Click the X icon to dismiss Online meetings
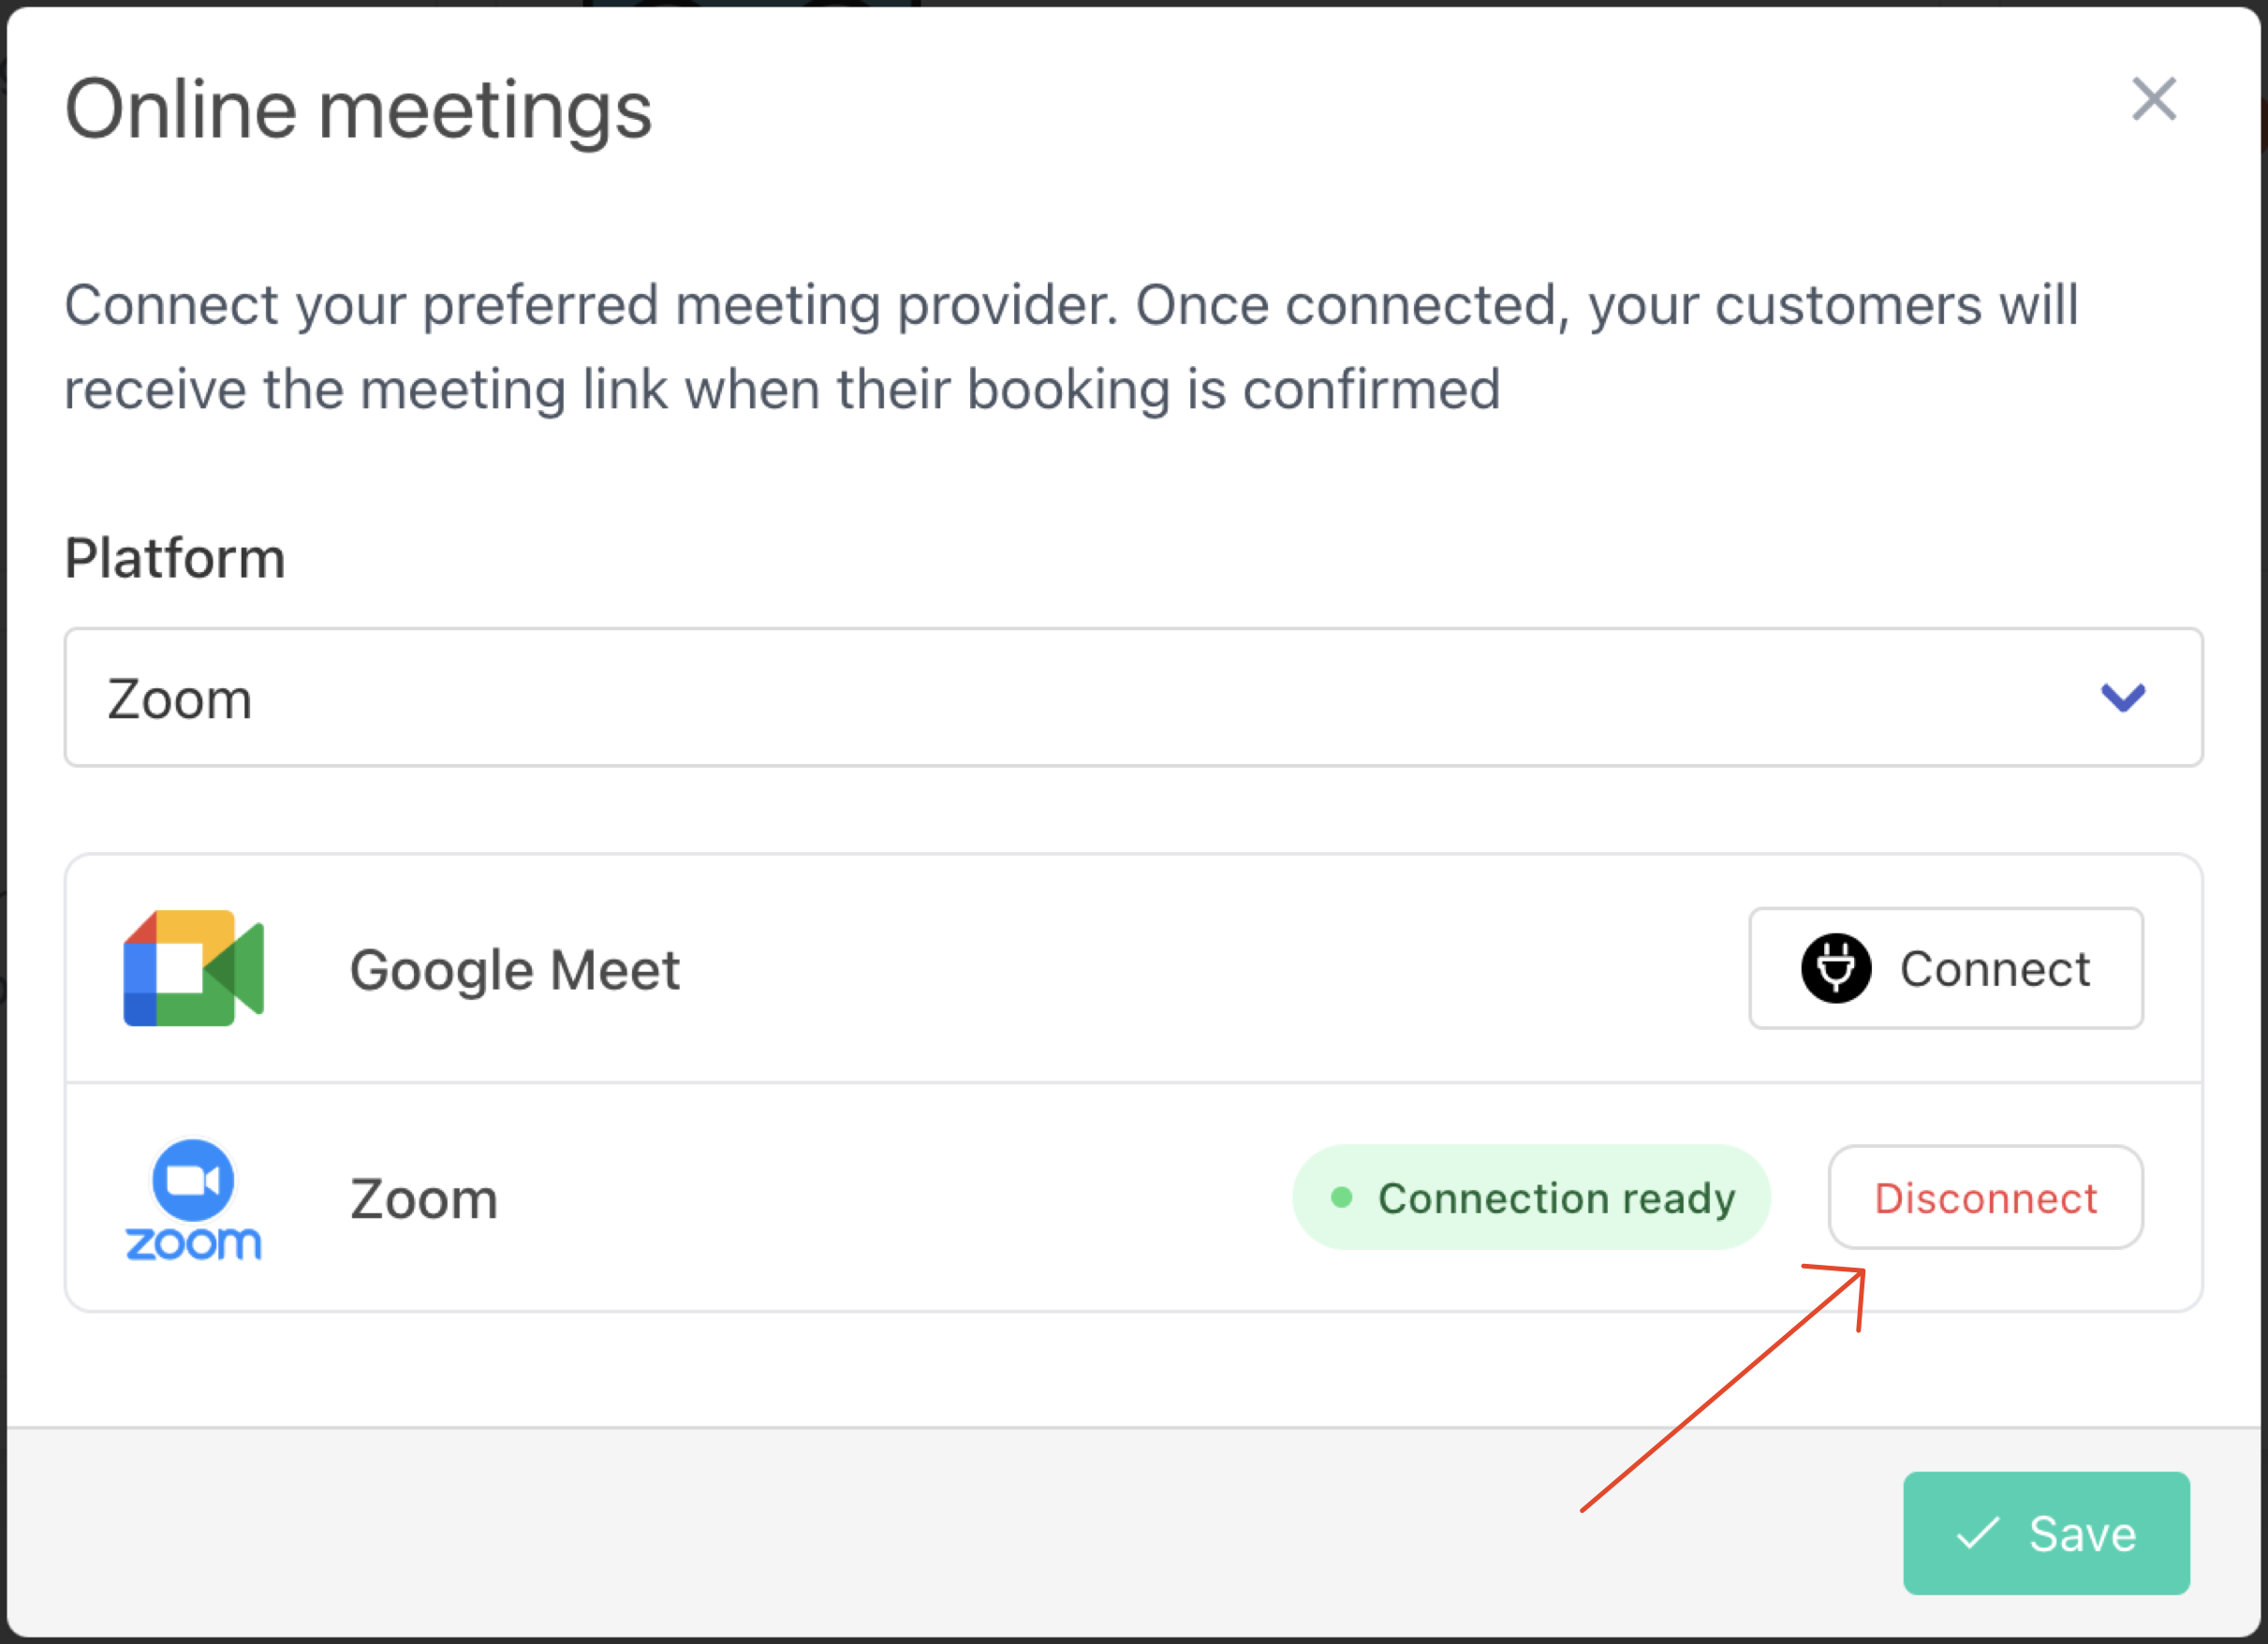This screenshot has width=2268, height=1644. coord(2155,99)
